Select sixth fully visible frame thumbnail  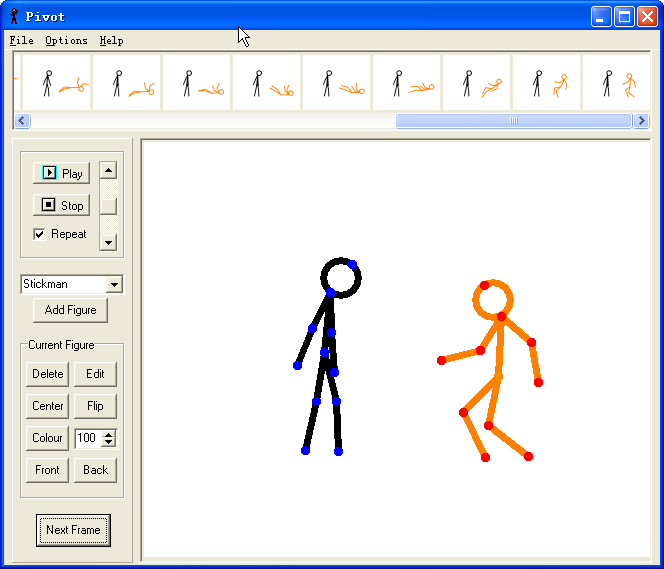click(x=407, y=82)
